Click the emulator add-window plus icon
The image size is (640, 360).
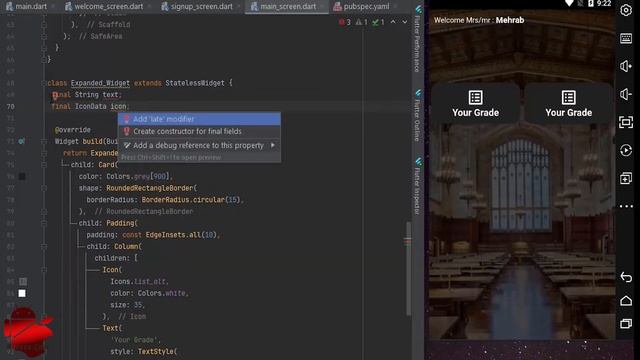click(626, 178)
